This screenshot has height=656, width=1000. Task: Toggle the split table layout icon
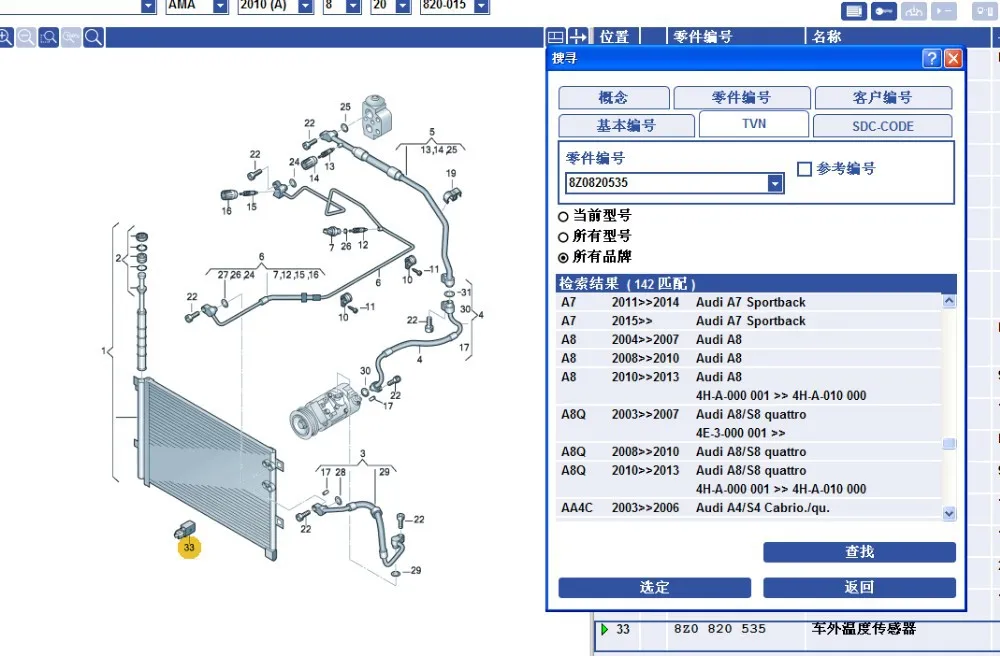(555, 36)
